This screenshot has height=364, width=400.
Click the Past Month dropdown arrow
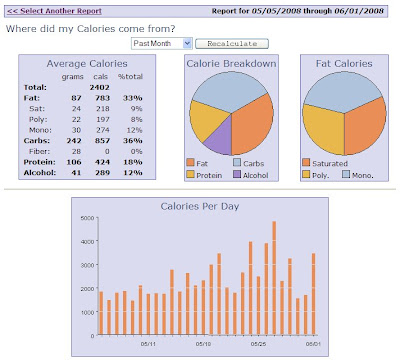point(187,43)
